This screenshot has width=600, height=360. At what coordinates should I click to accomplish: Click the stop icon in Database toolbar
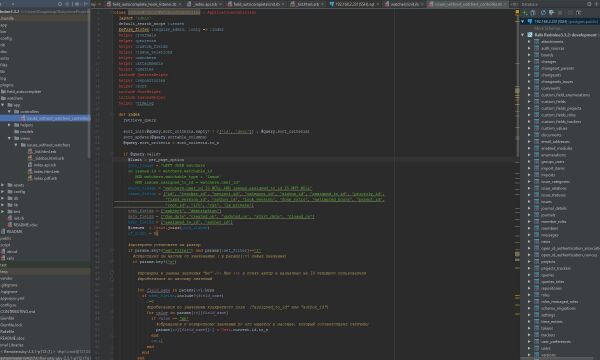pyautogui.click(x=560, y=13)
